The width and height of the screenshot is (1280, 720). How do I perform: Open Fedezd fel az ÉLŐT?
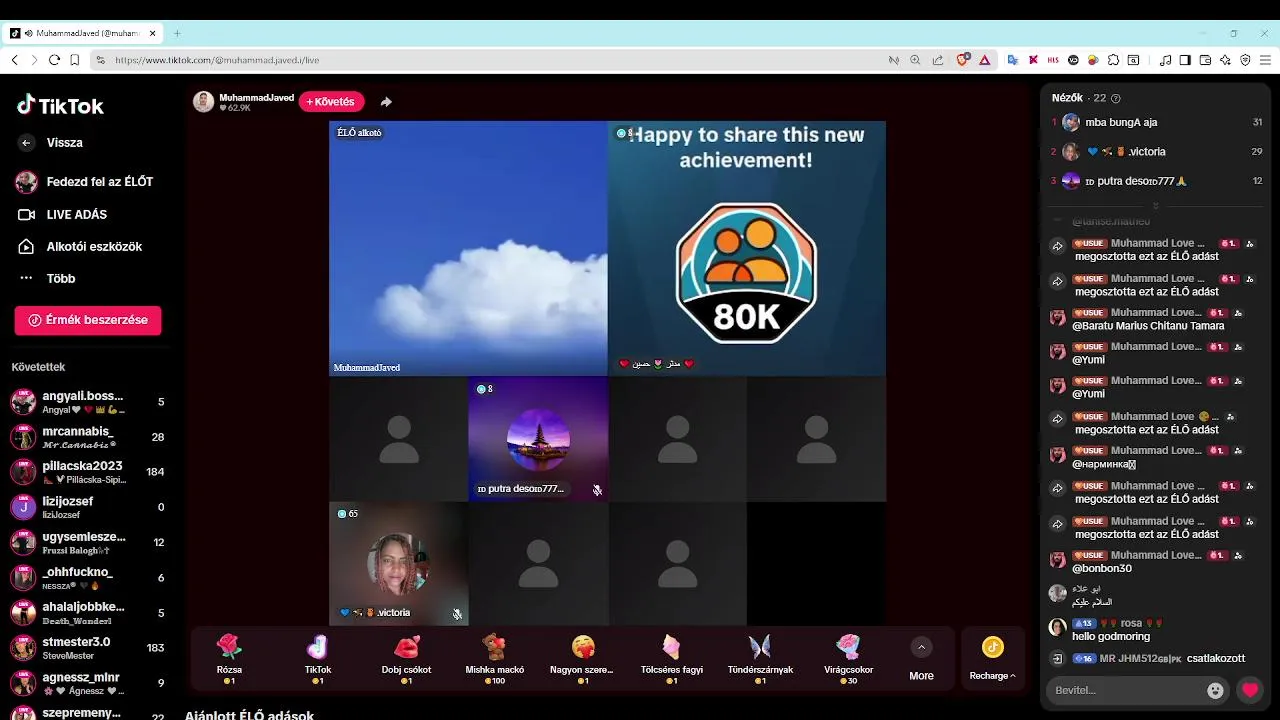(x=85, y=182)
